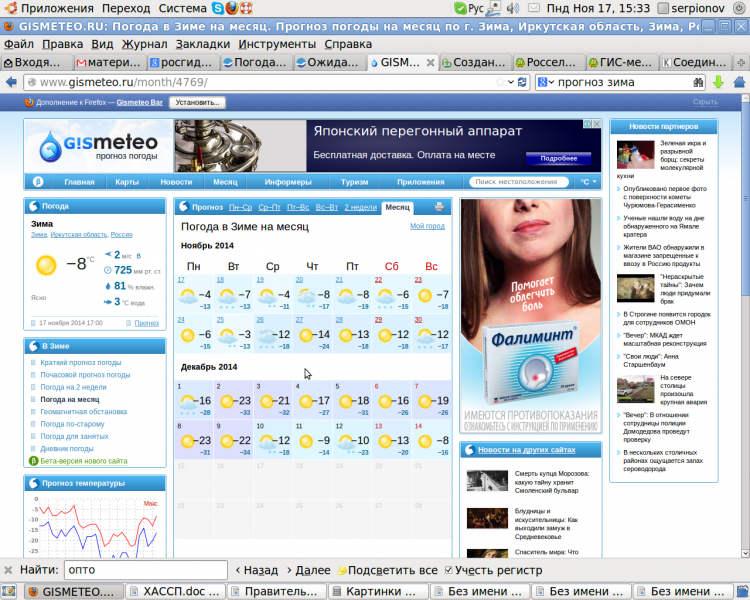Screen dimensions: 750x600
Task: Click the printer icon in forecast header
Action: point(438,207)
